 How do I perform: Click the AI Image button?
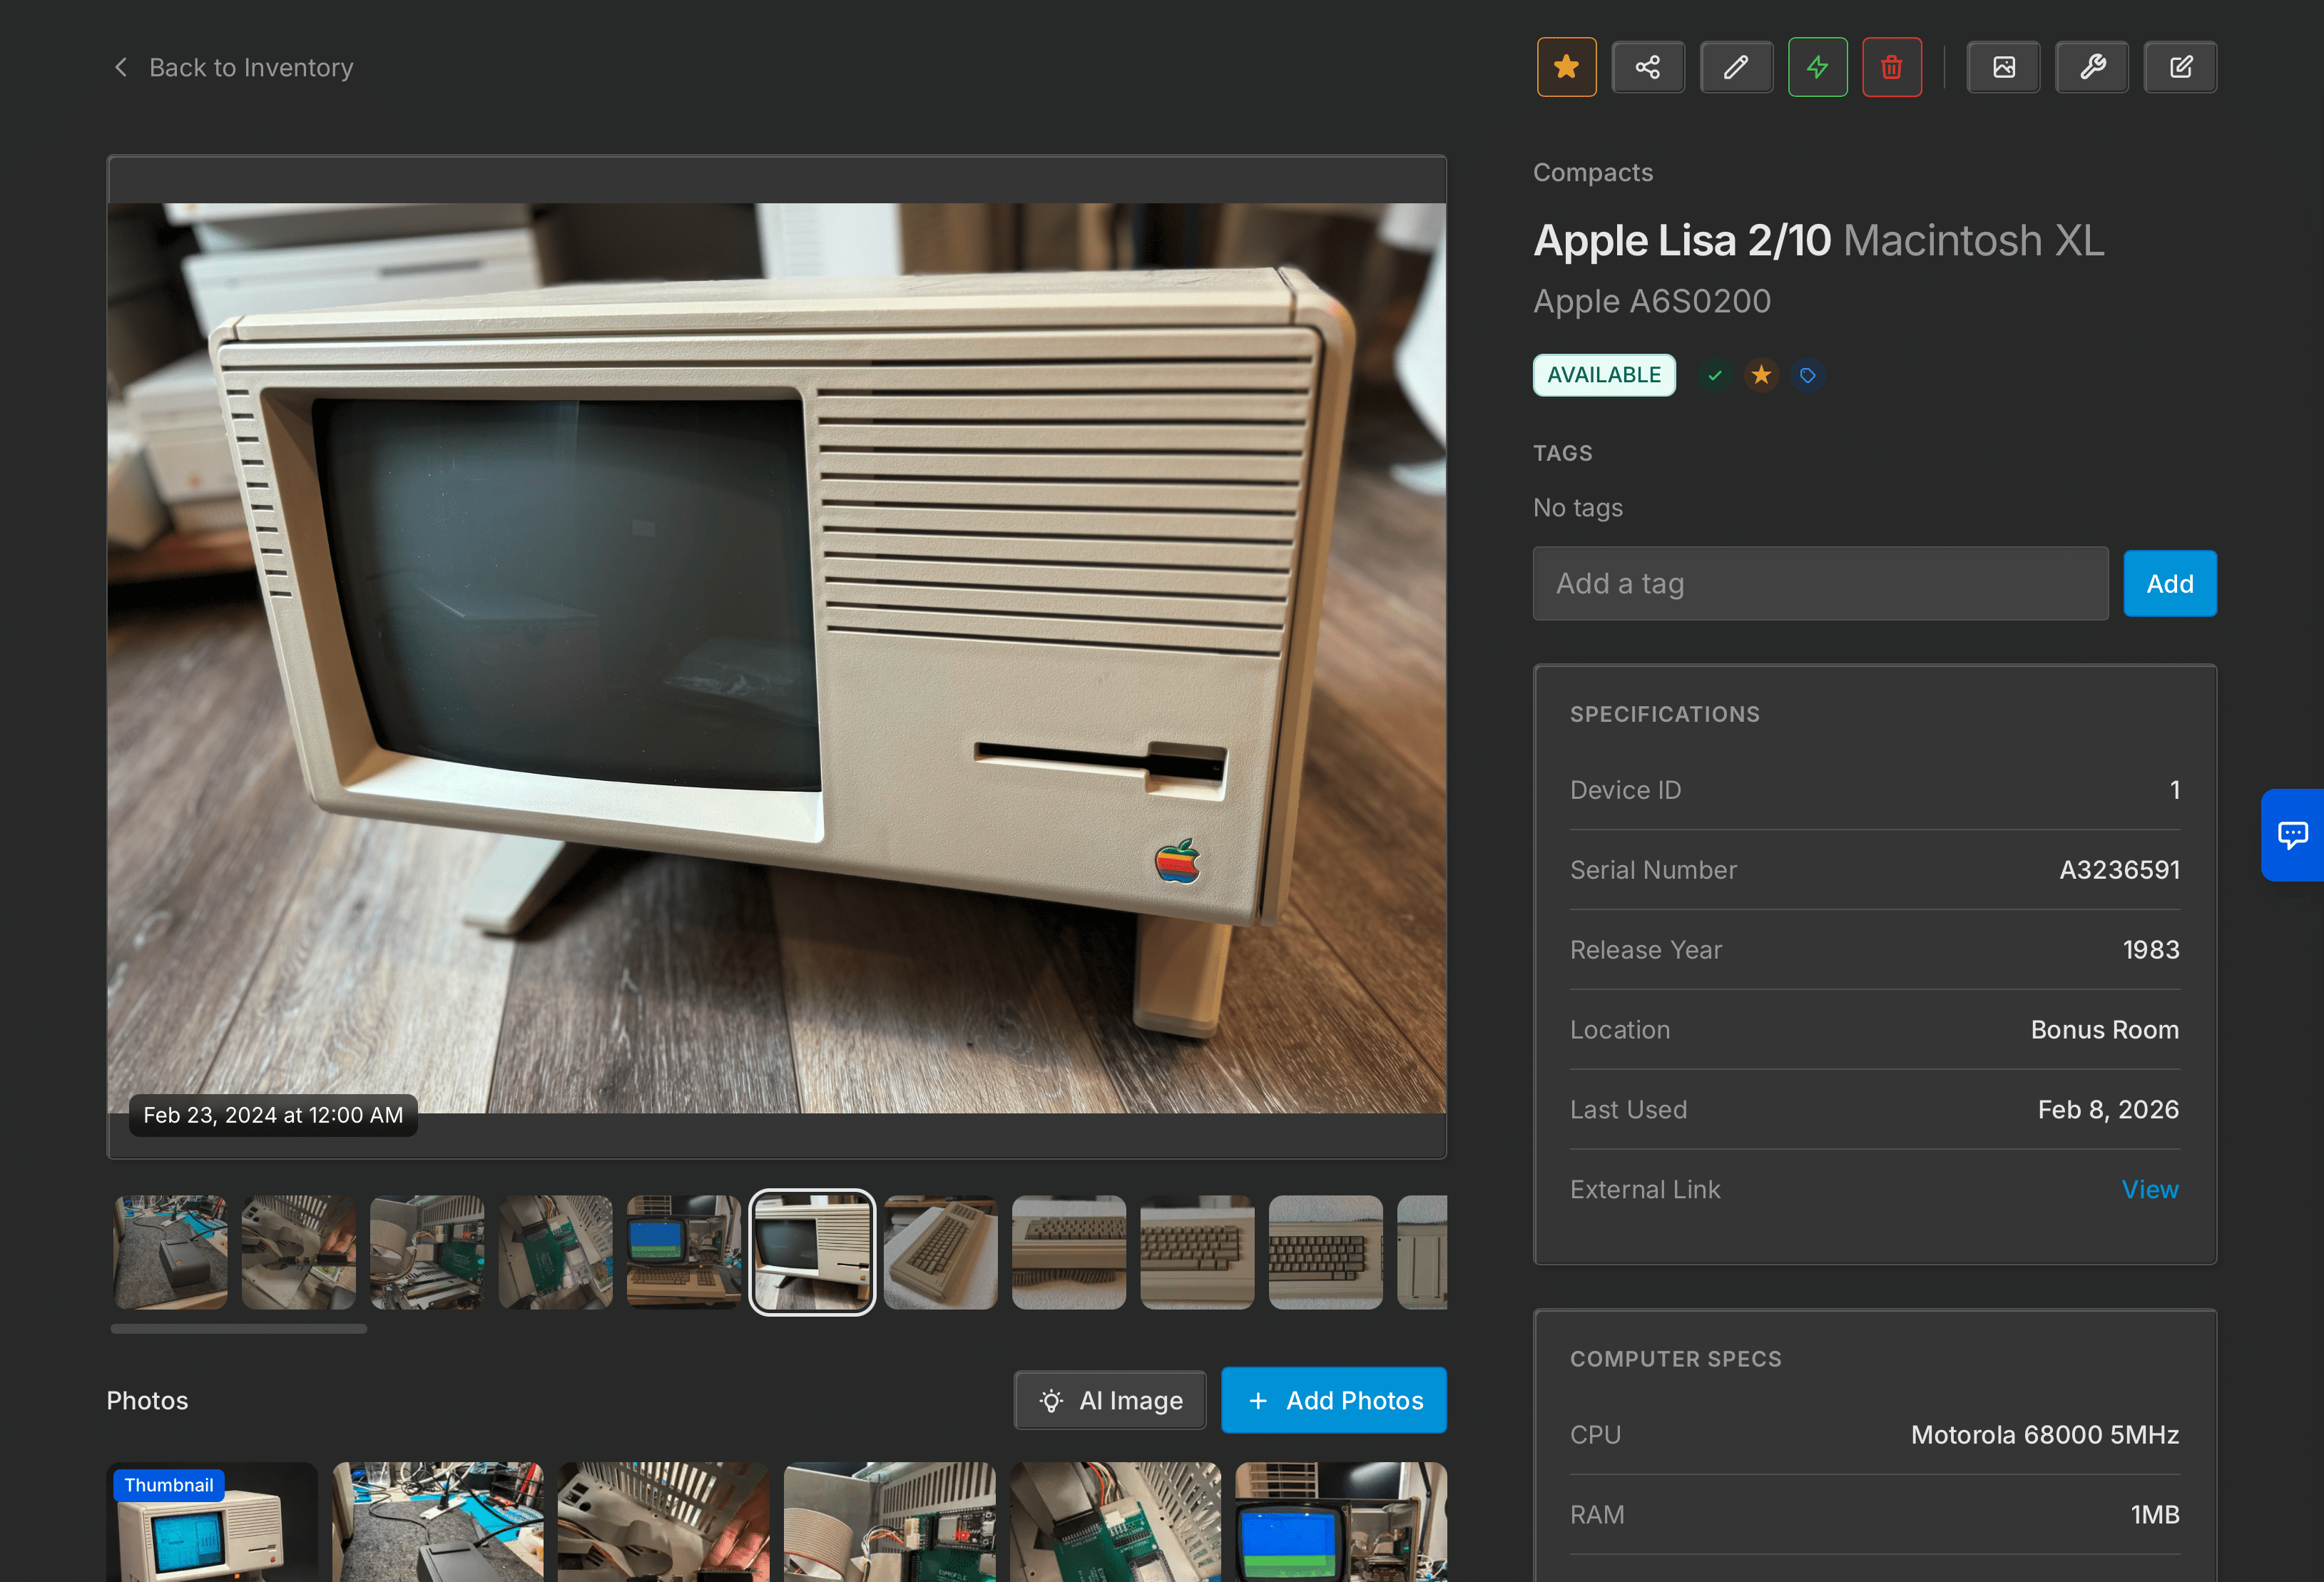pyautogui.click(x=1110, y=1400)
